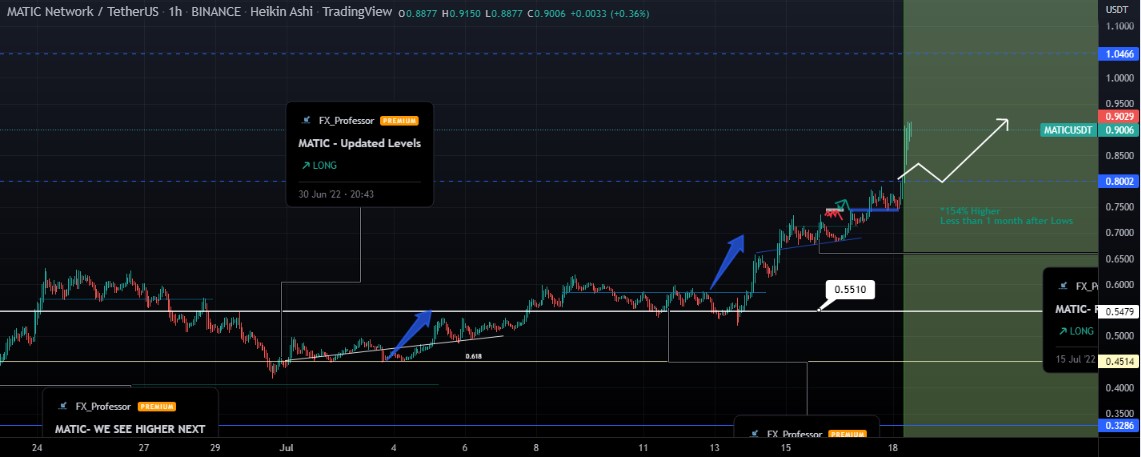Click the MATICUSDT symbol label
This screenshot has height=457, width=1141.
[x=1068, y=130]
